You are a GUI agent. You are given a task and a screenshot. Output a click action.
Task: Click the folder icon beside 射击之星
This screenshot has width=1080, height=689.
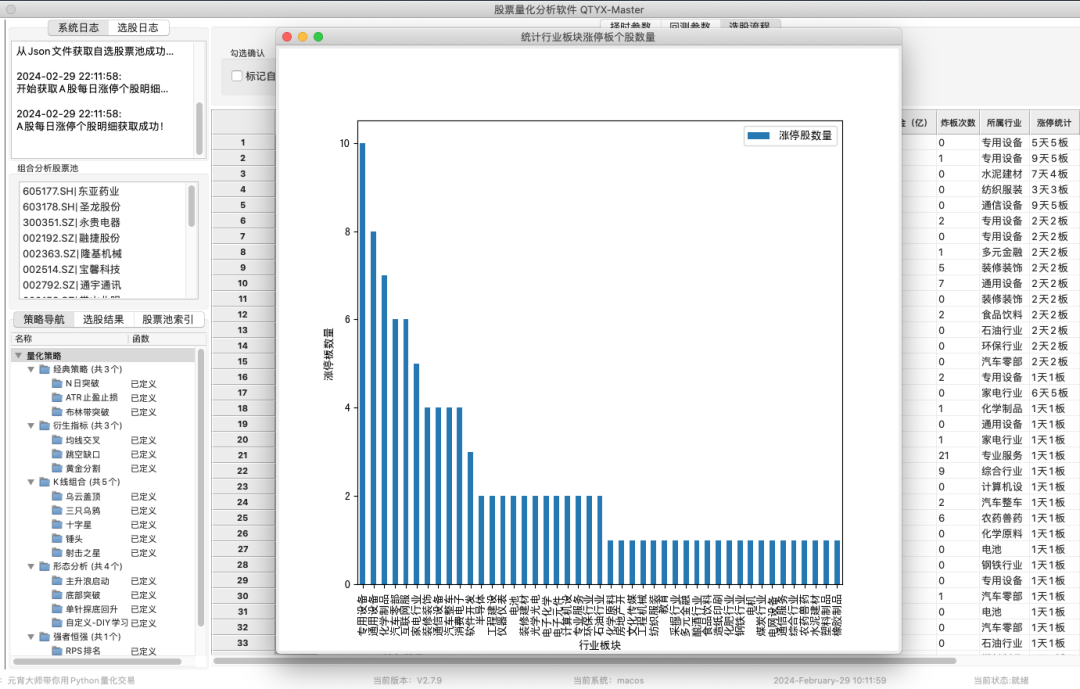[x=57, y=553]
